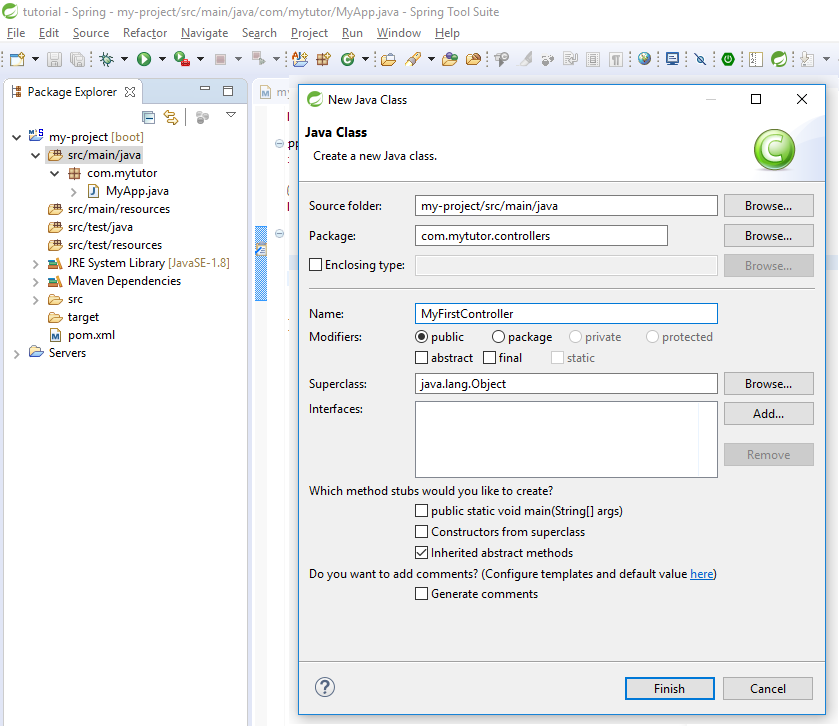Click the New Java Project icon
The image size is (839, 726).
300,59
